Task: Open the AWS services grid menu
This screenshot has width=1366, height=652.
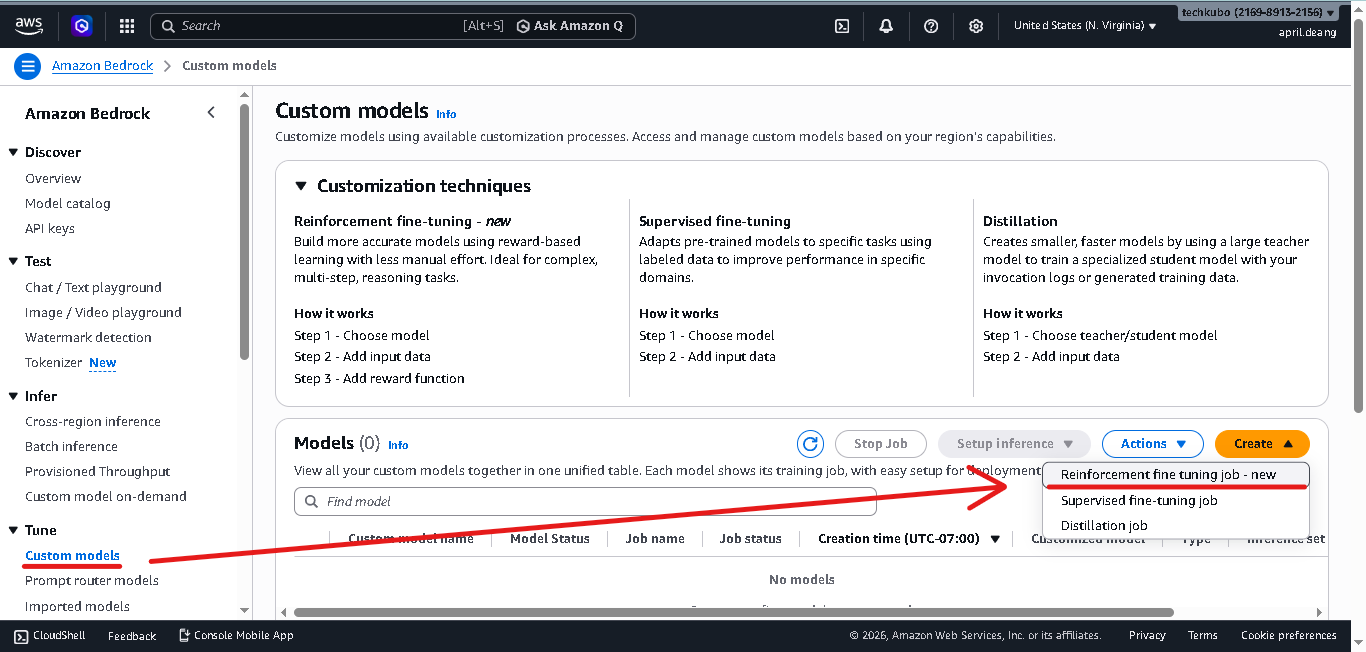Action: [x=126, y=25]
